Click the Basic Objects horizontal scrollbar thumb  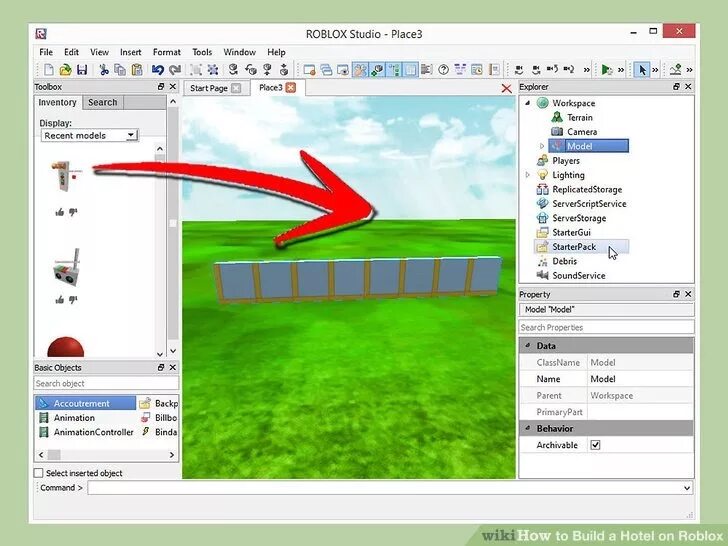[54, 455]
